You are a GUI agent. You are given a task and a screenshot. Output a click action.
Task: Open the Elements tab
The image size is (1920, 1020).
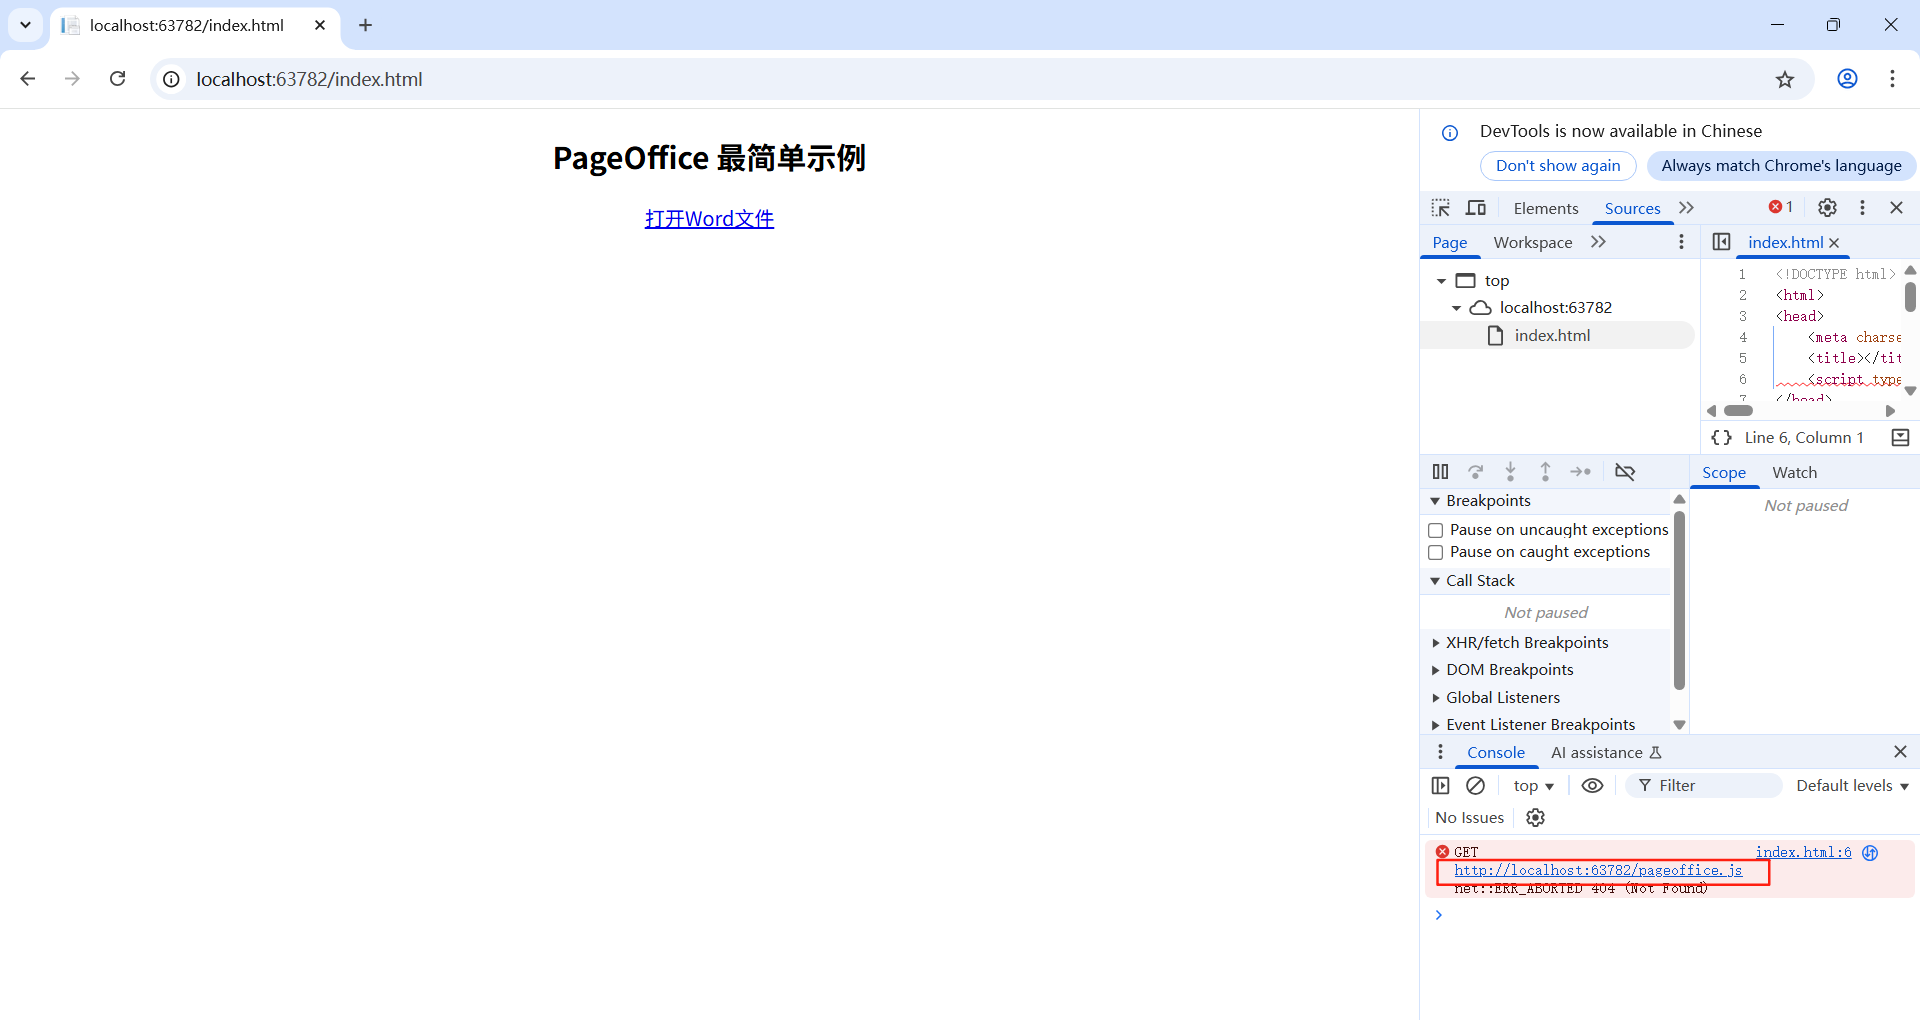pos(1546,208)
